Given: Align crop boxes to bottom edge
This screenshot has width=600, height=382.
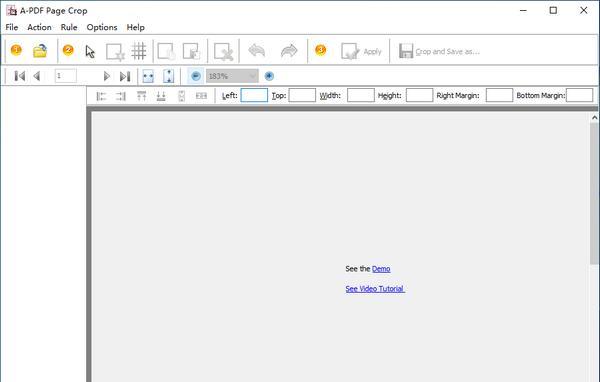Looking at the screenshot, I should click(x=161, y=96).
